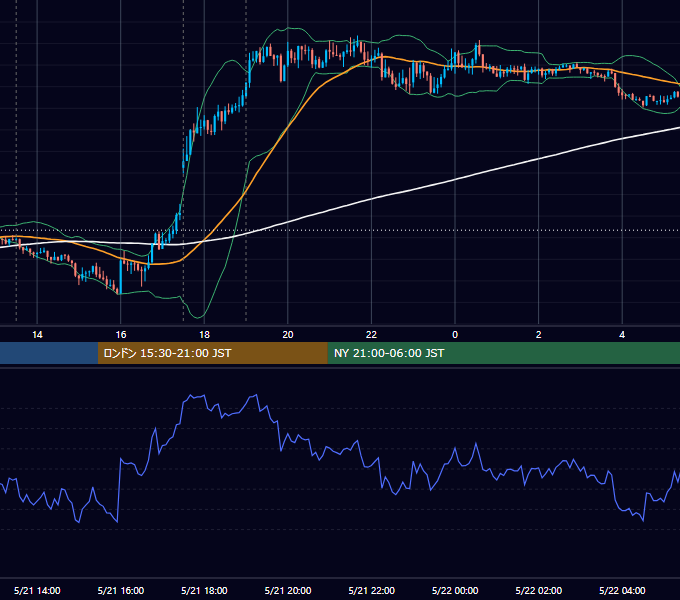Screen dimensions: 680x600
Task: Click the 22 hour axis label
Action: (x=371, y=335)
